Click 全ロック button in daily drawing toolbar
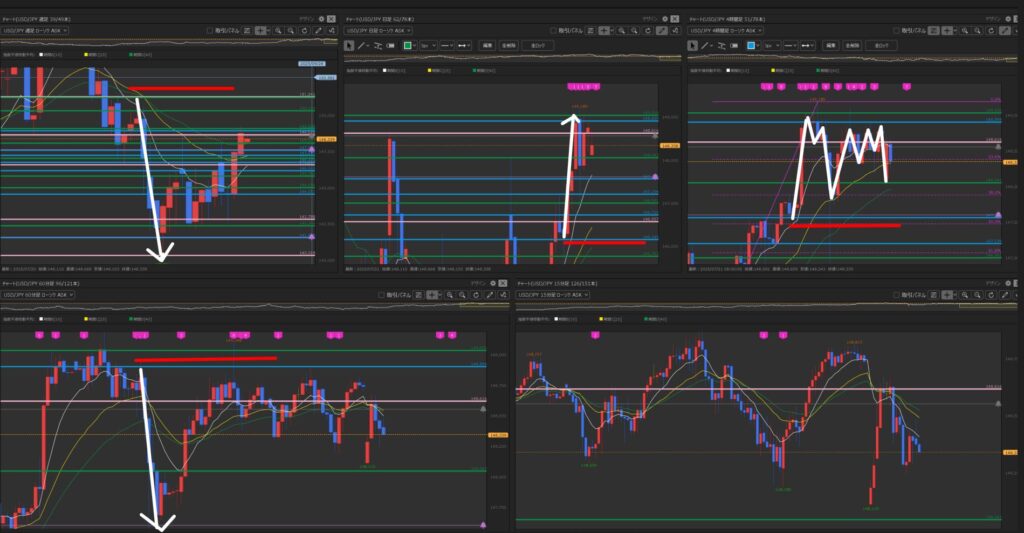 pyautogui.click(x=537, y=45)
